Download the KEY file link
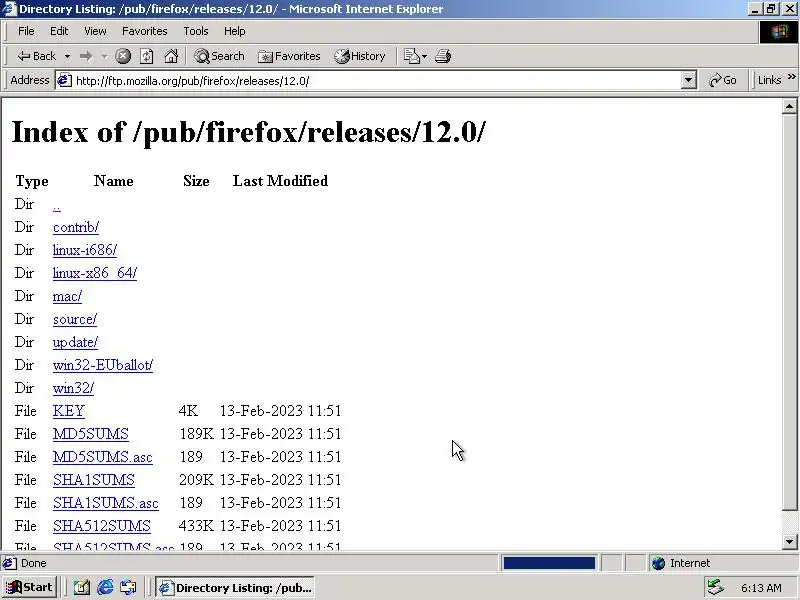This screenshot has width=800, height=600. coord(68,411)
